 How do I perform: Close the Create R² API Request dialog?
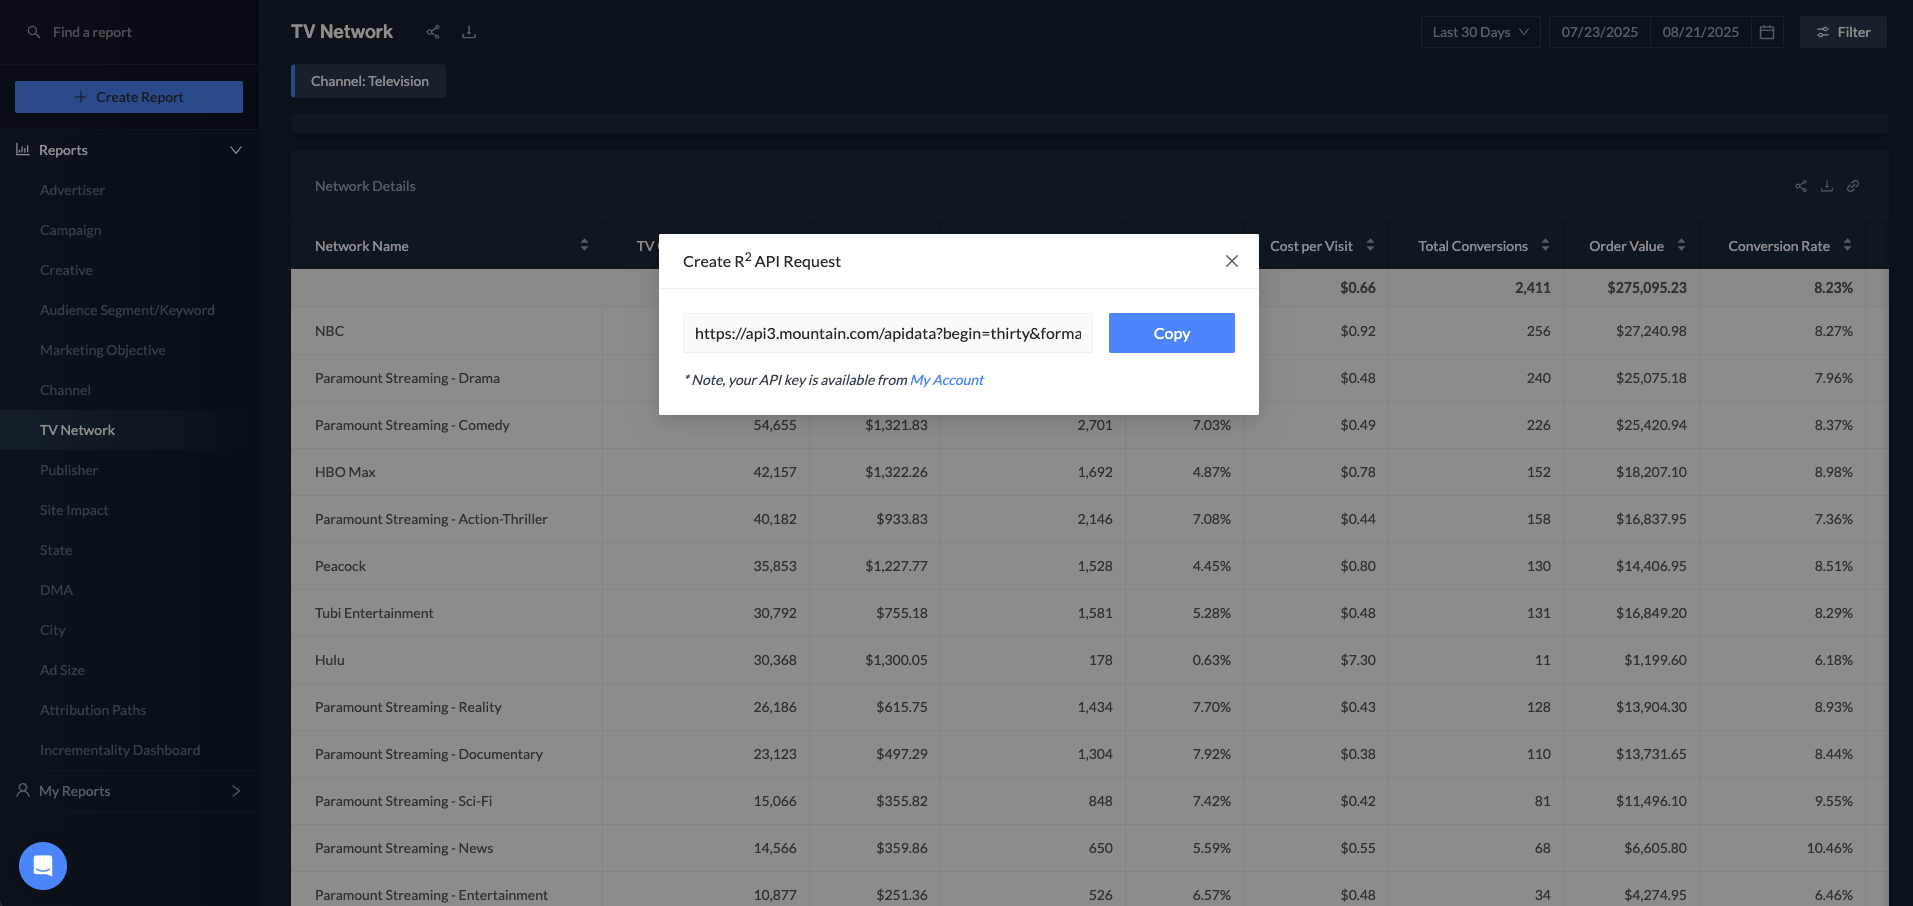(1232, 261)
